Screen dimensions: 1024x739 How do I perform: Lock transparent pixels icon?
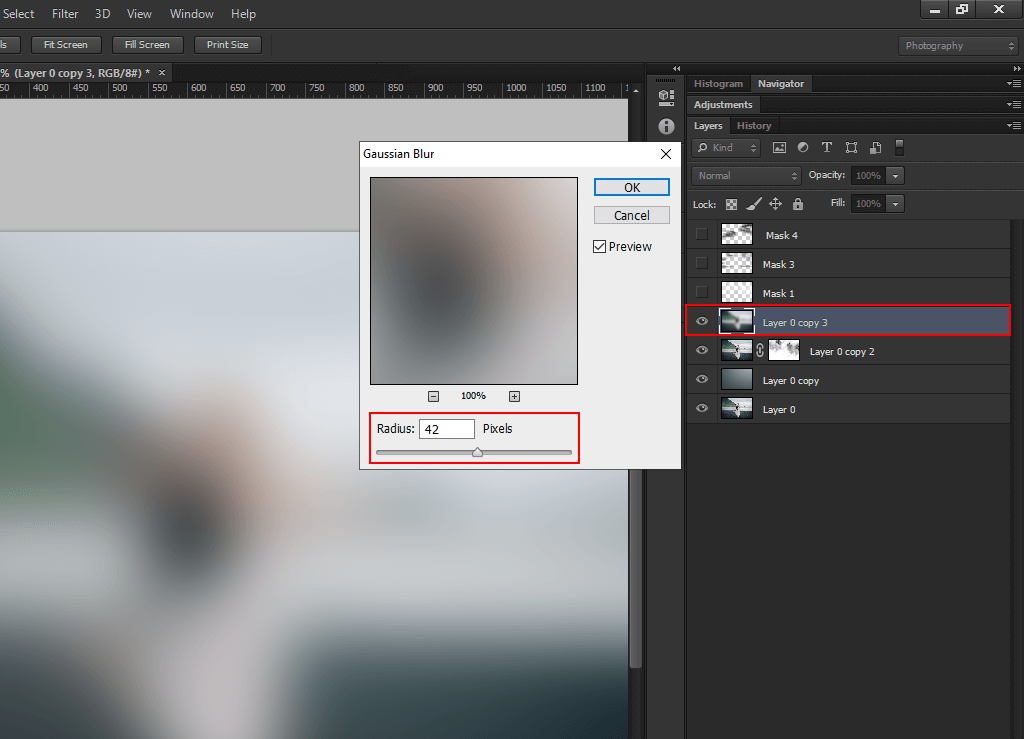click(731, 204)
